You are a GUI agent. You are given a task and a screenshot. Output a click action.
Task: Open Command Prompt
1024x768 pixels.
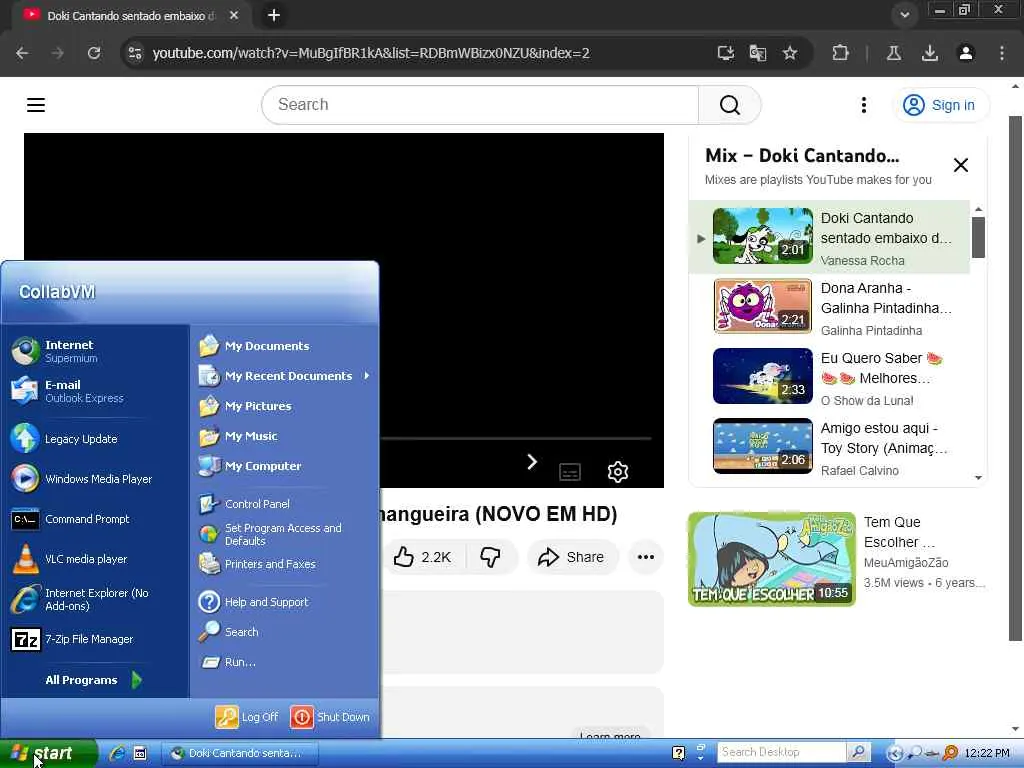(95, 519)
